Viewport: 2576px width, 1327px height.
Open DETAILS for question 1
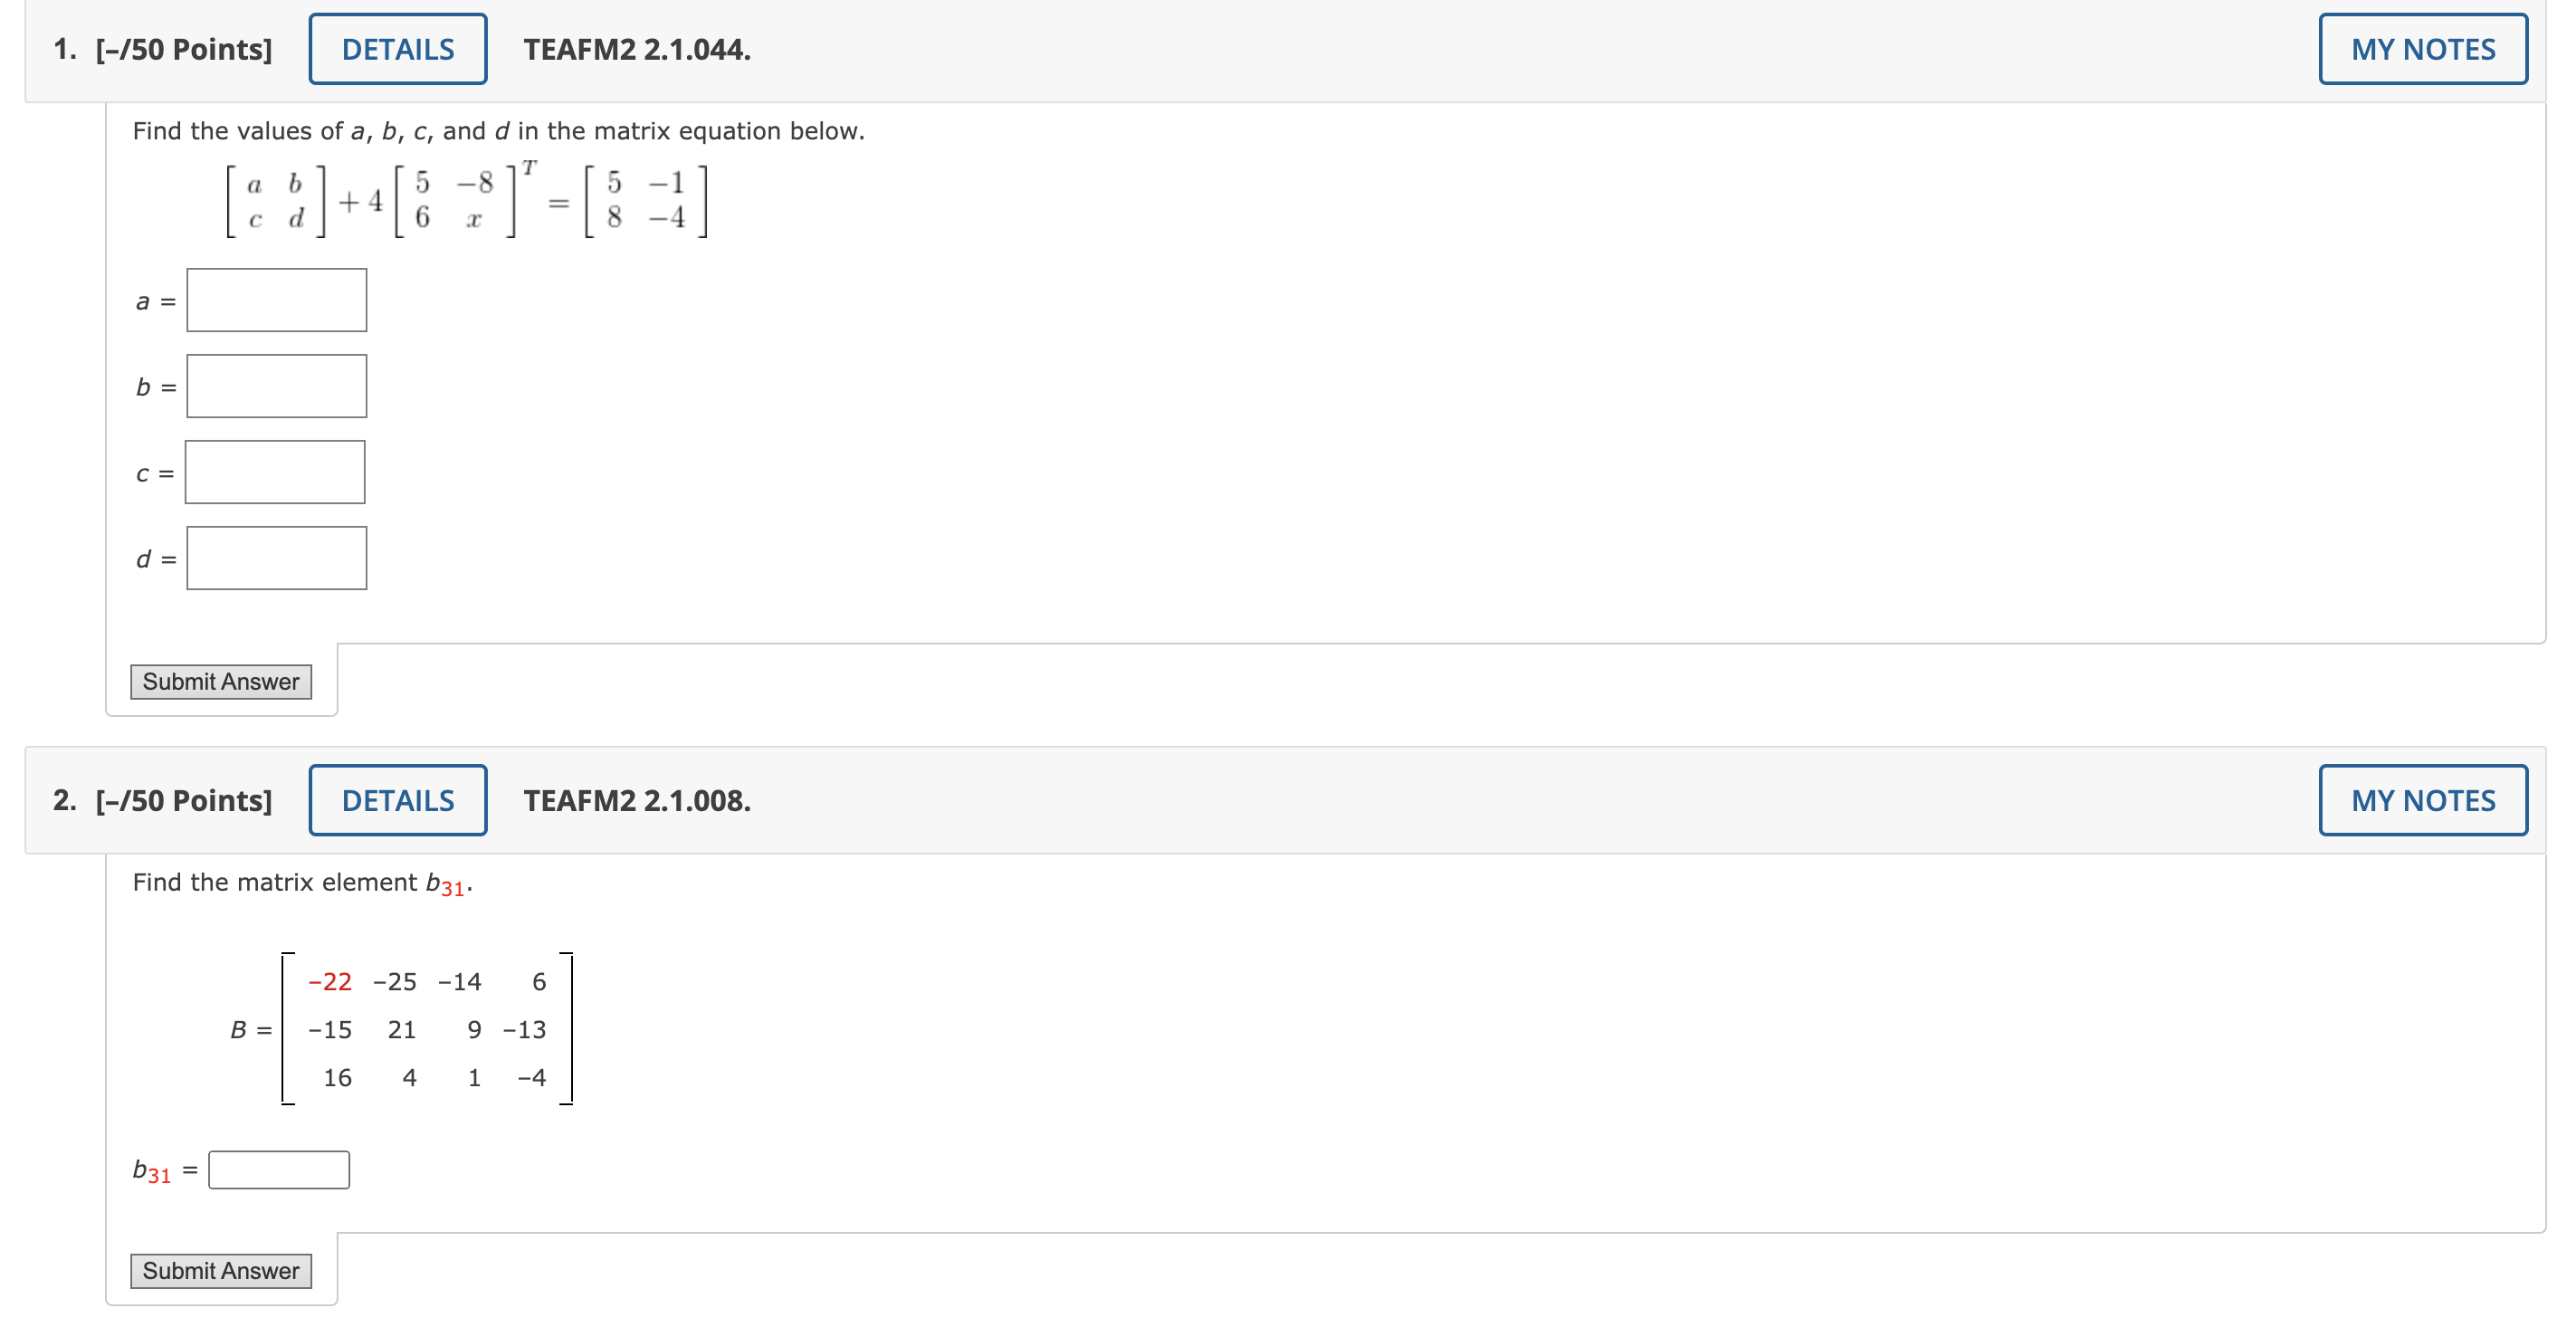click(396, 48)
